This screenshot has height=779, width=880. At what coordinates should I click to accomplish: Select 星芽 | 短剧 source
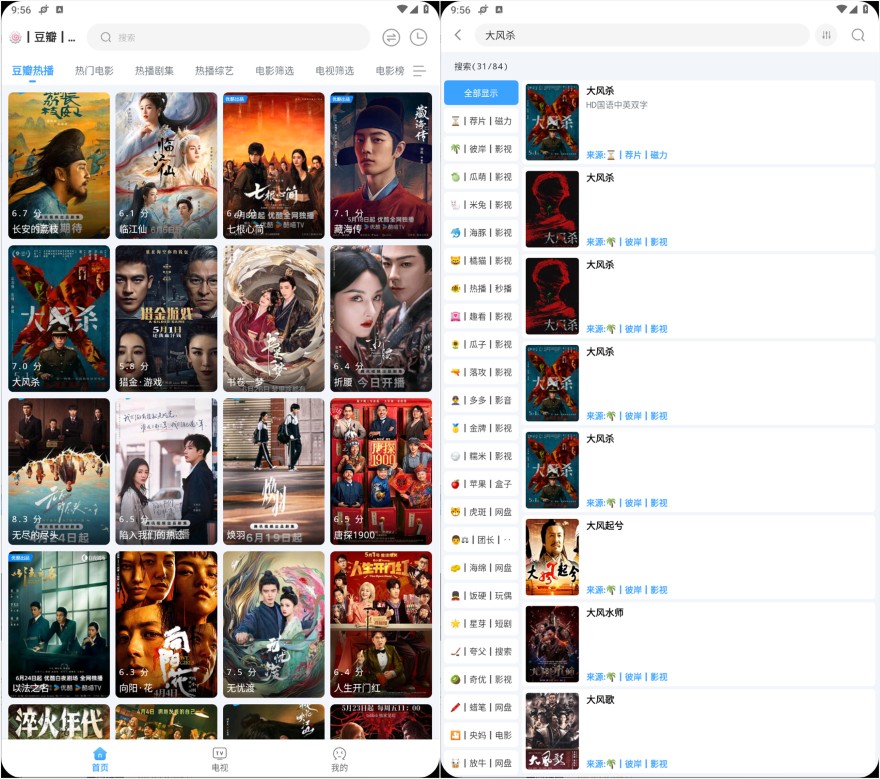(481, 624)
